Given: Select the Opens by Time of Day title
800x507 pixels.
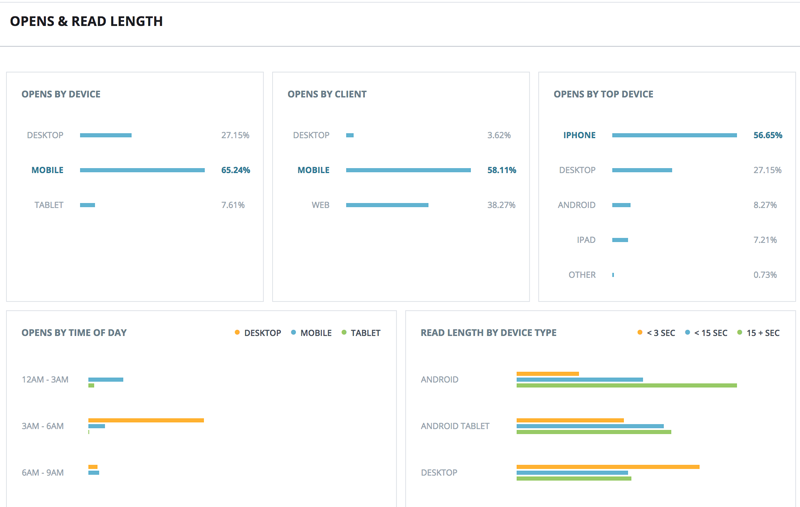Looking at the screenshot, I should [x=74, y=333].
